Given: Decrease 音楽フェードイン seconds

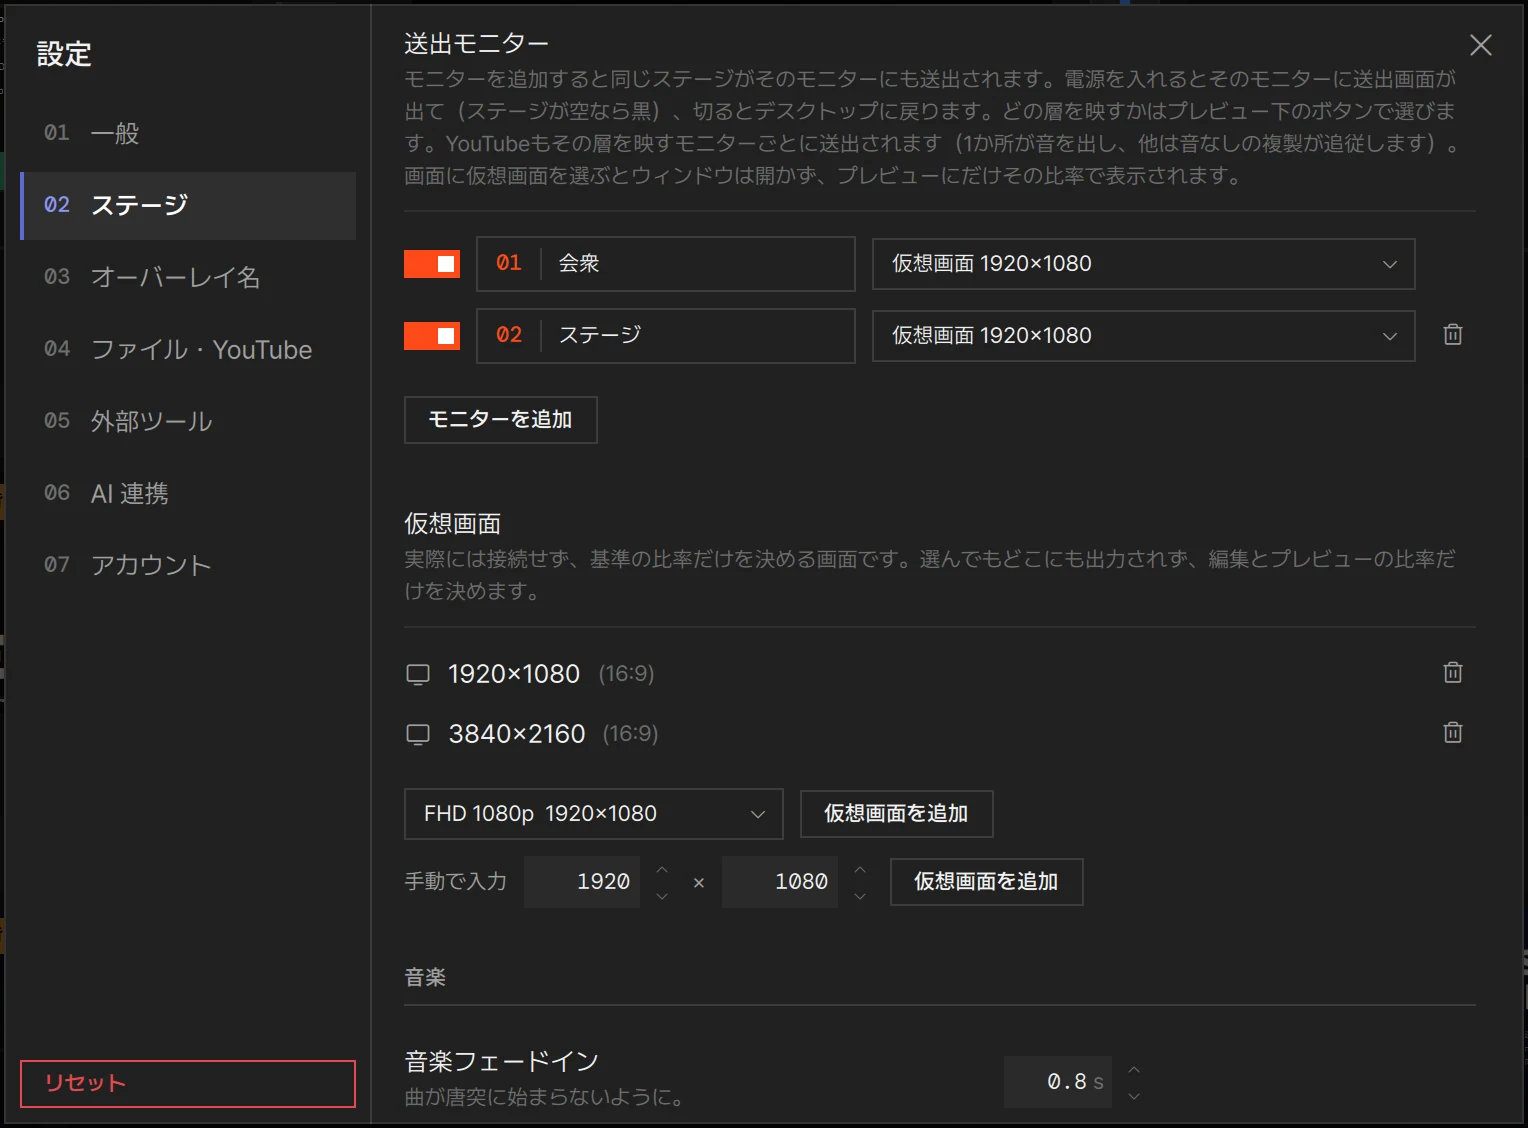Looking at the screenshot, I should point(1134,1097).
